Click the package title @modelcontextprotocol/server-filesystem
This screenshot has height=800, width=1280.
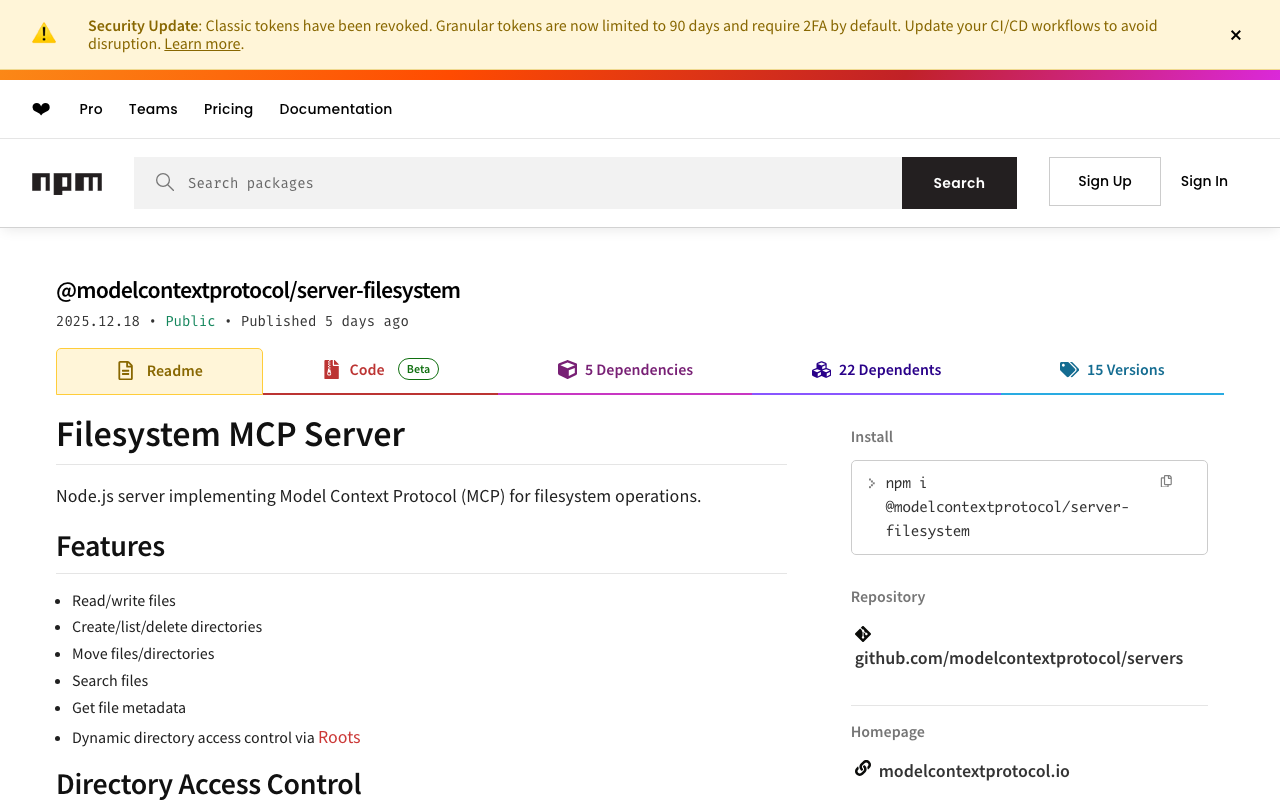tap(258, 290)
